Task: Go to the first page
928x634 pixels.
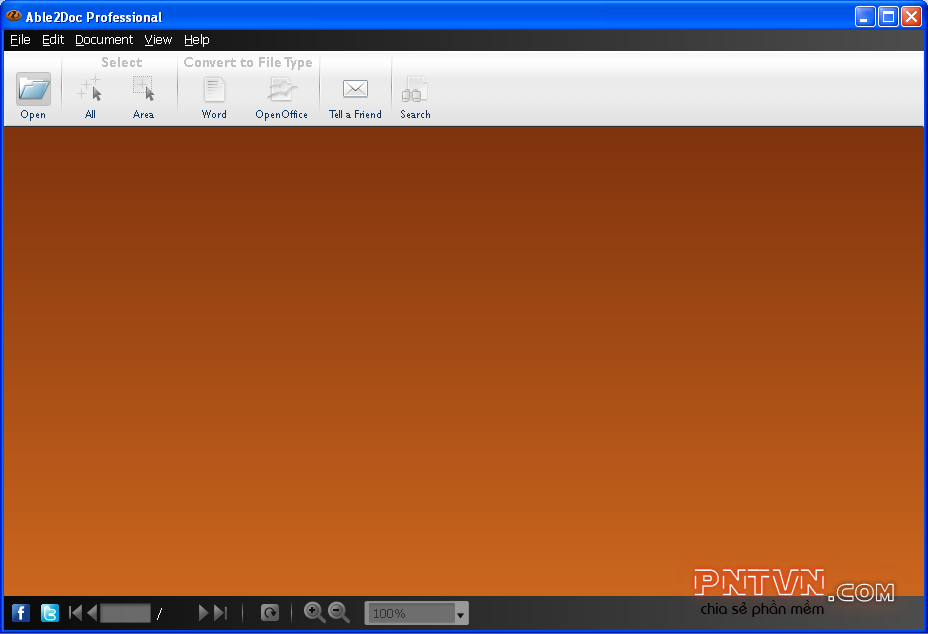Action: click(x=75, y=613)
